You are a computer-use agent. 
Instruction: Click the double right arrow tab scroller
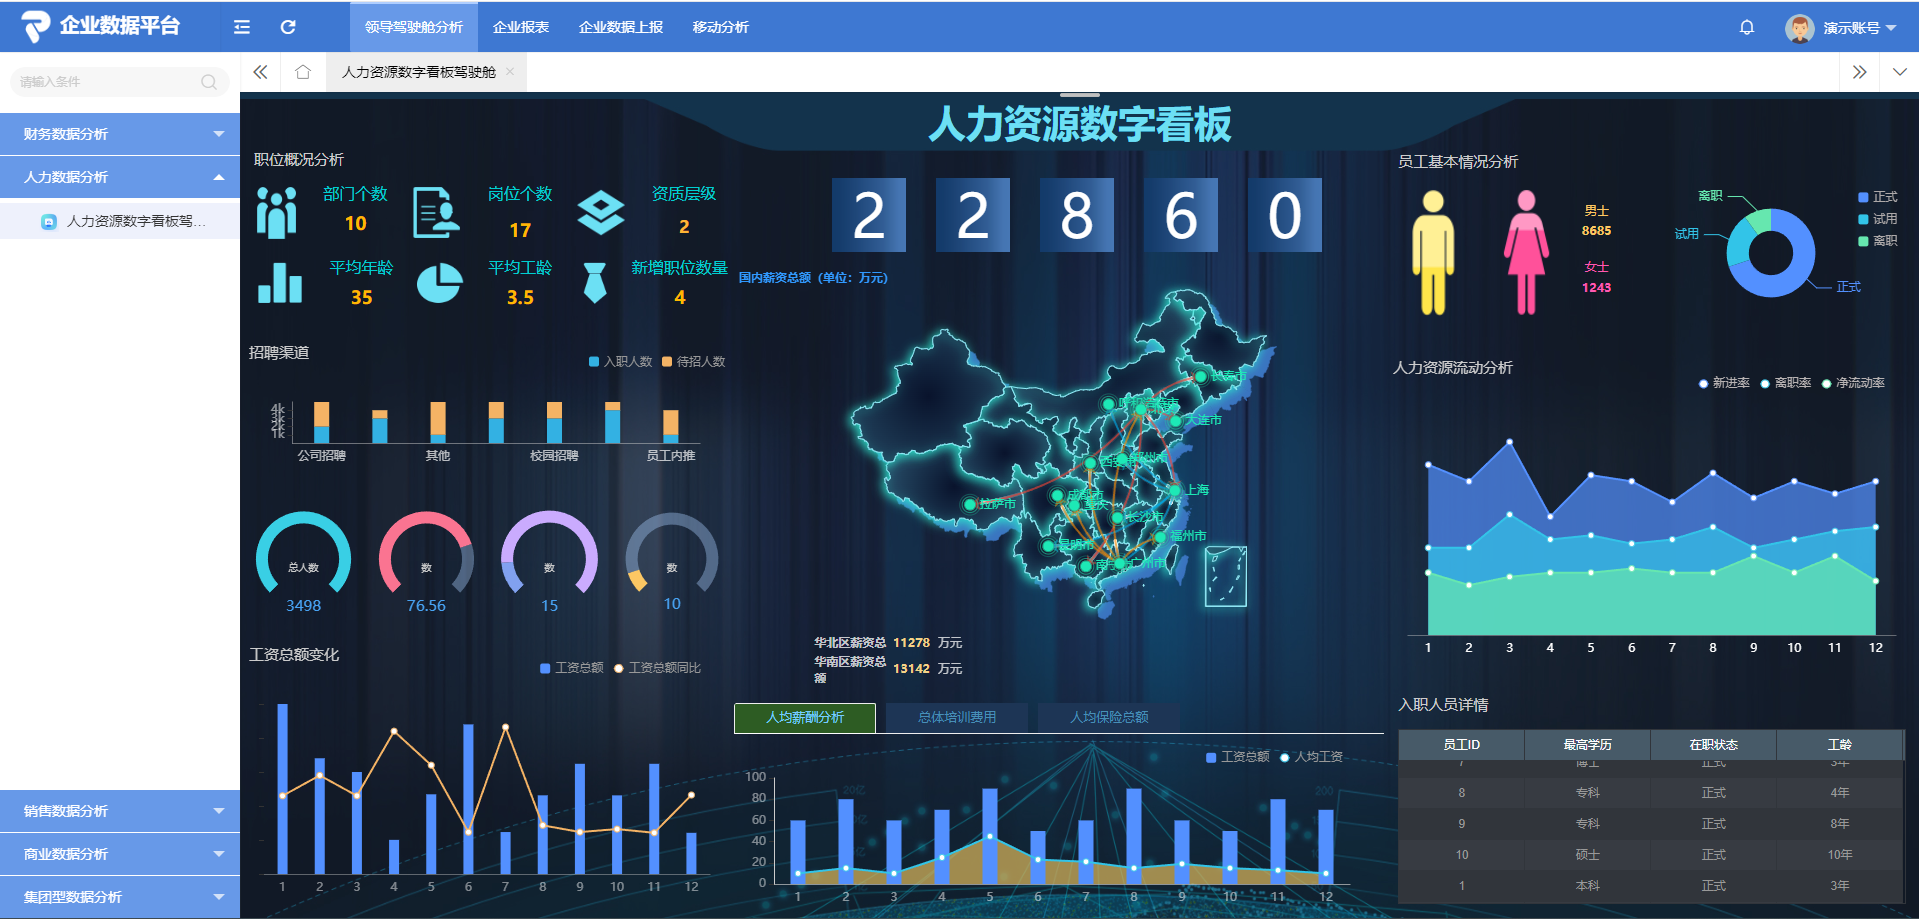[1859, 72]
